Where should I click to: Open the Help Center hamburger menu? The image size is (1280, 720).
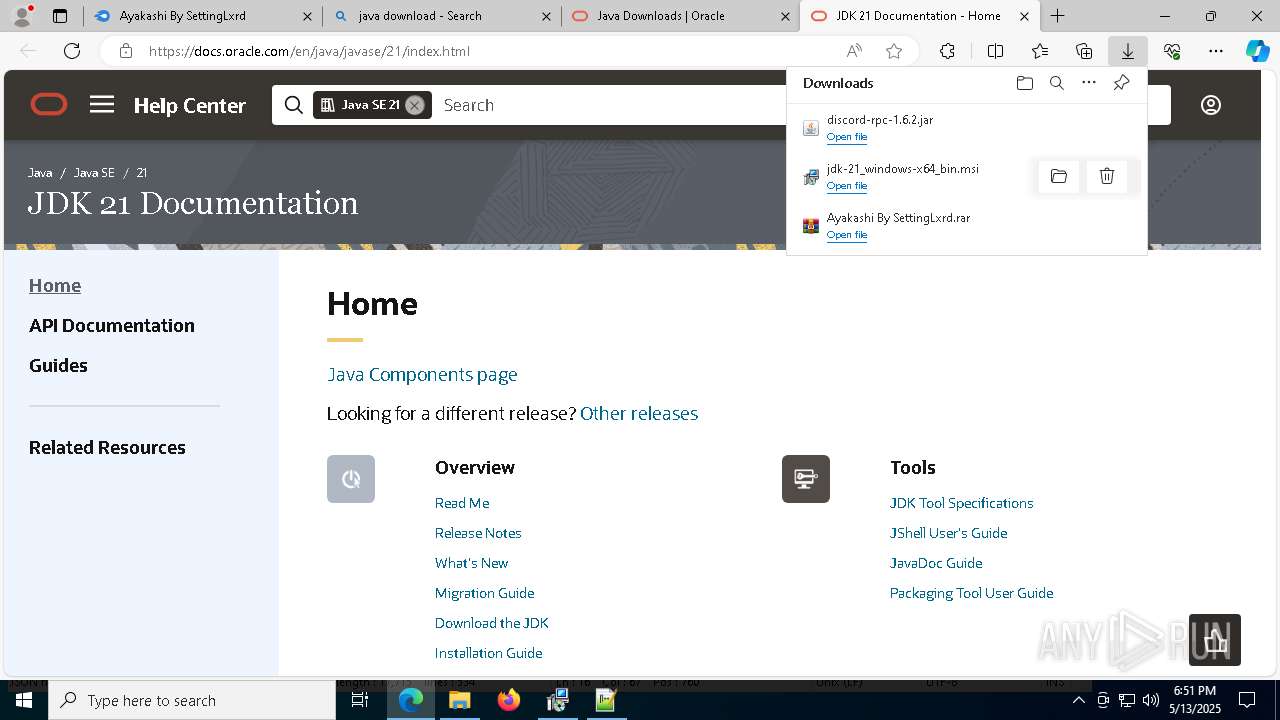tap(102, 105)
